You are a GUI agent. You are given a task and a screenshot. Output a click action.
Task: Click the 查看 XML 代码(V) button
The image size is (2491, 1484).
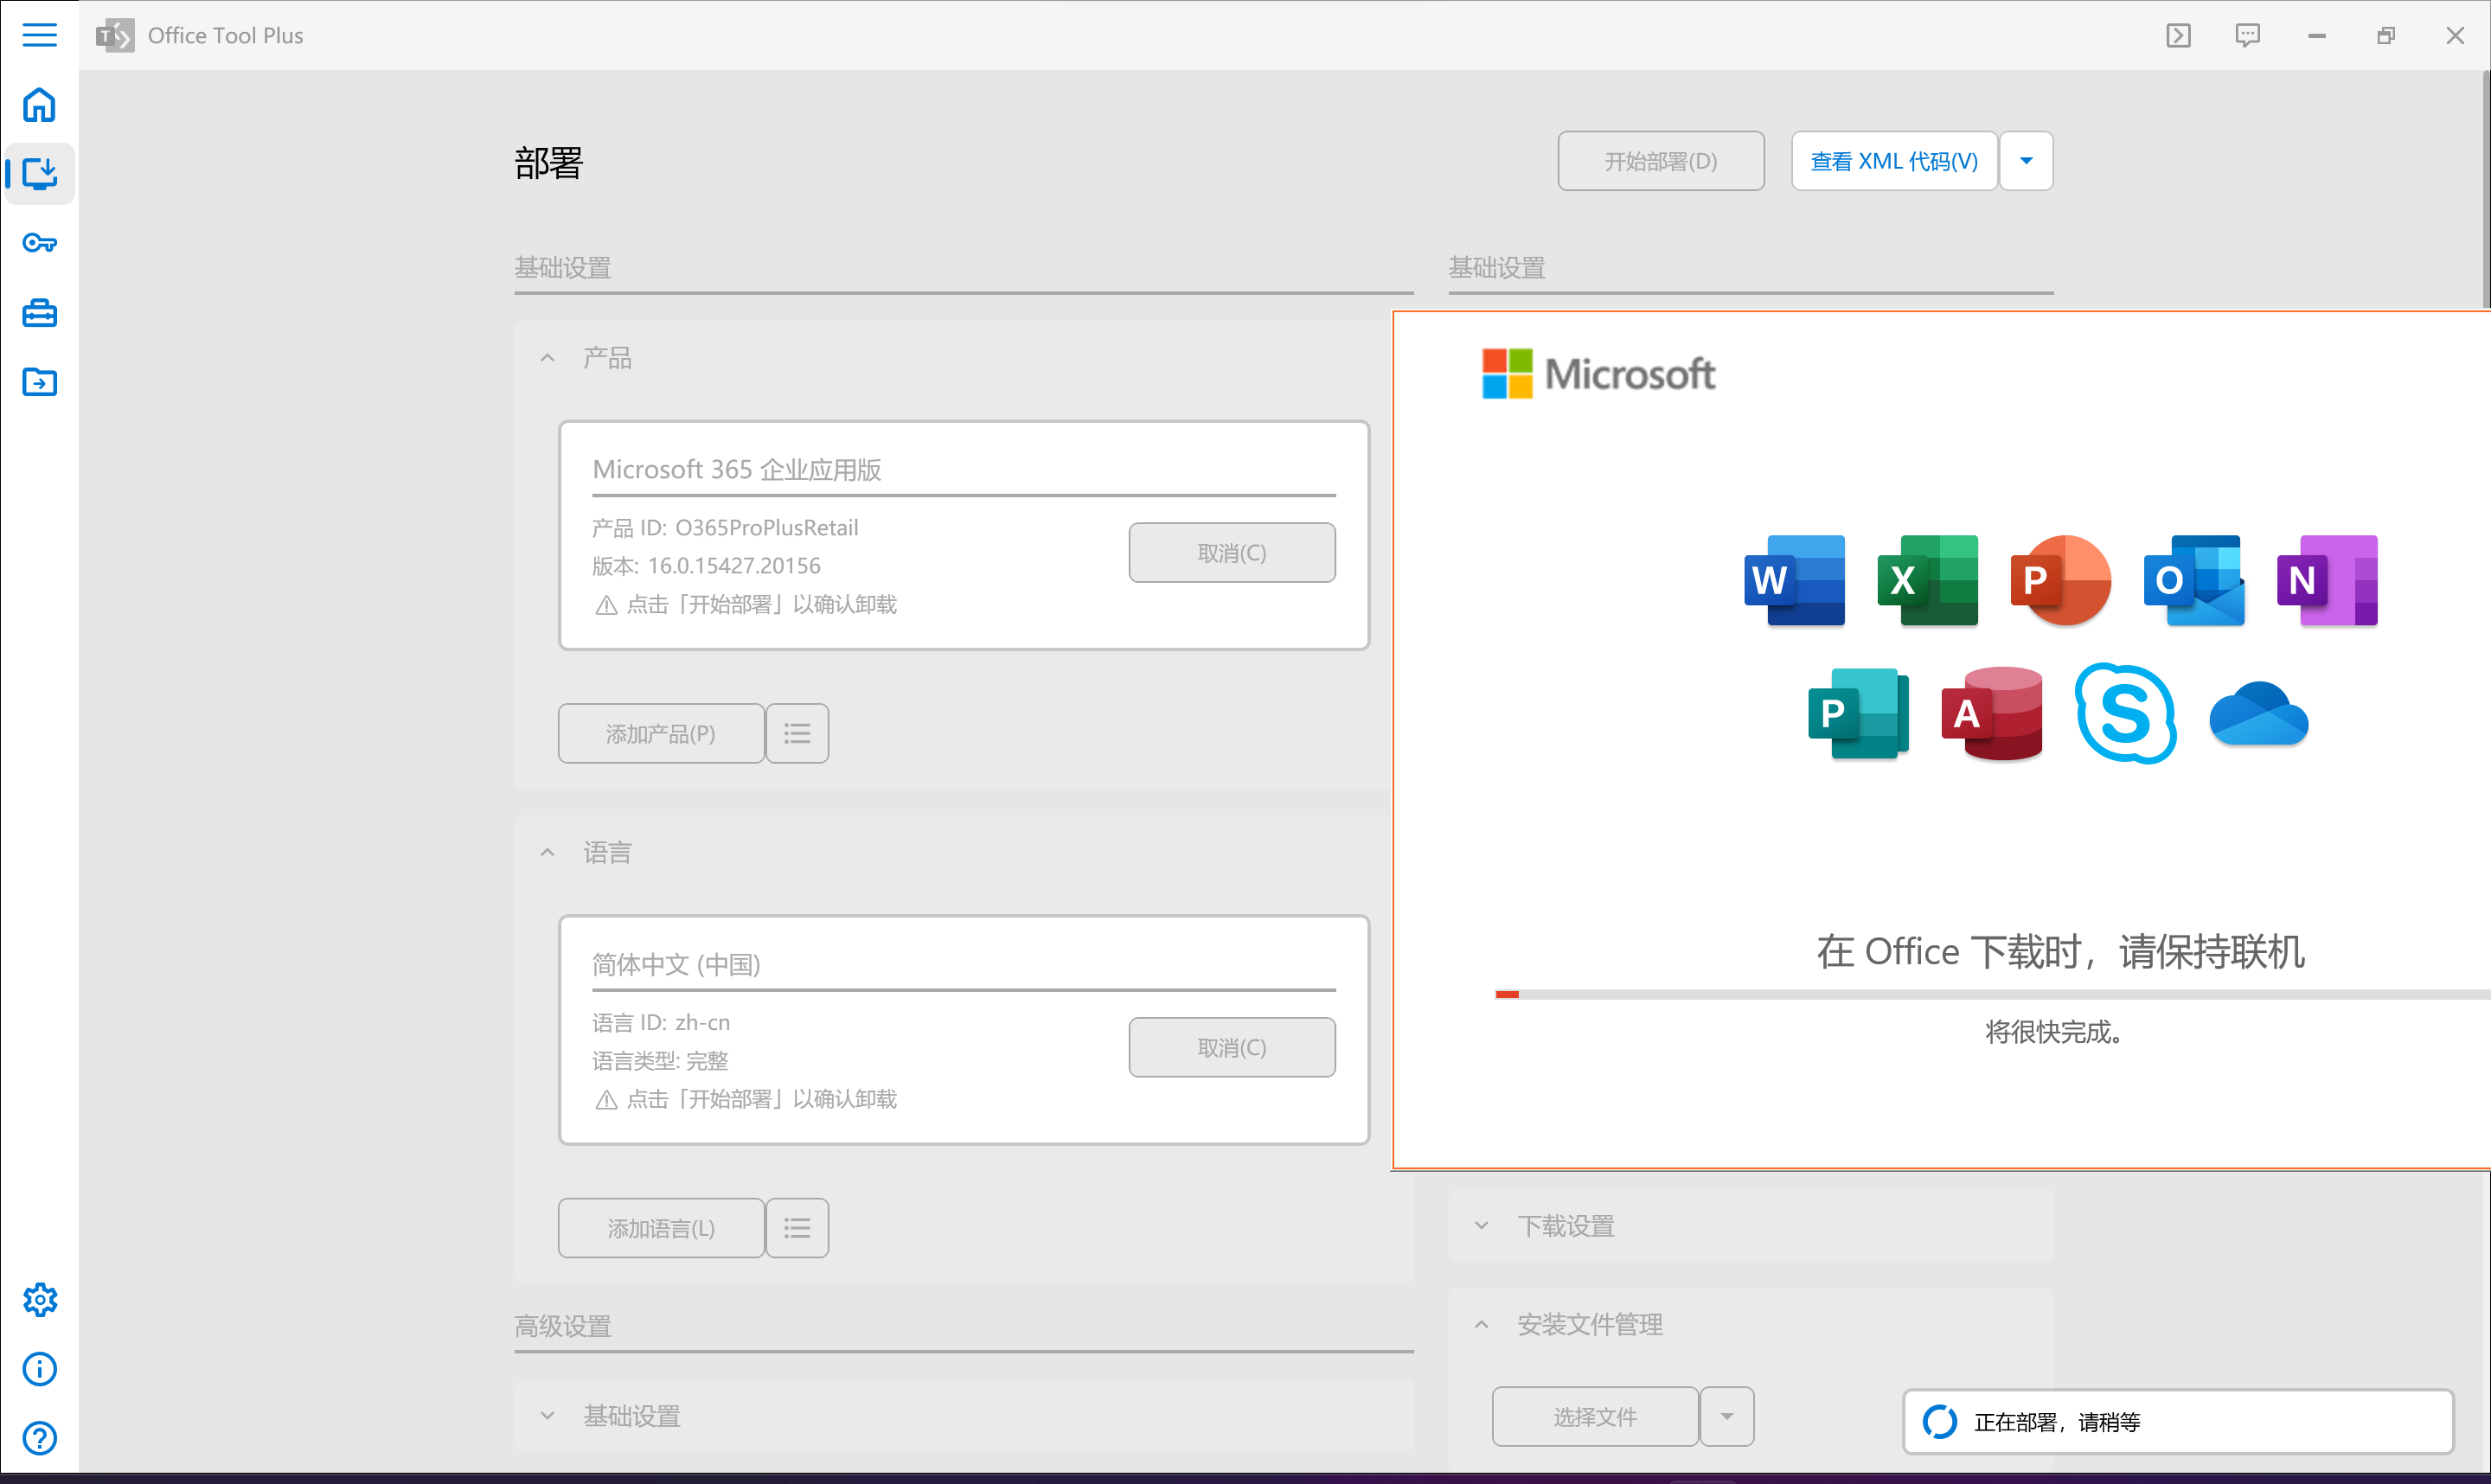click(x=1894, y=161)
